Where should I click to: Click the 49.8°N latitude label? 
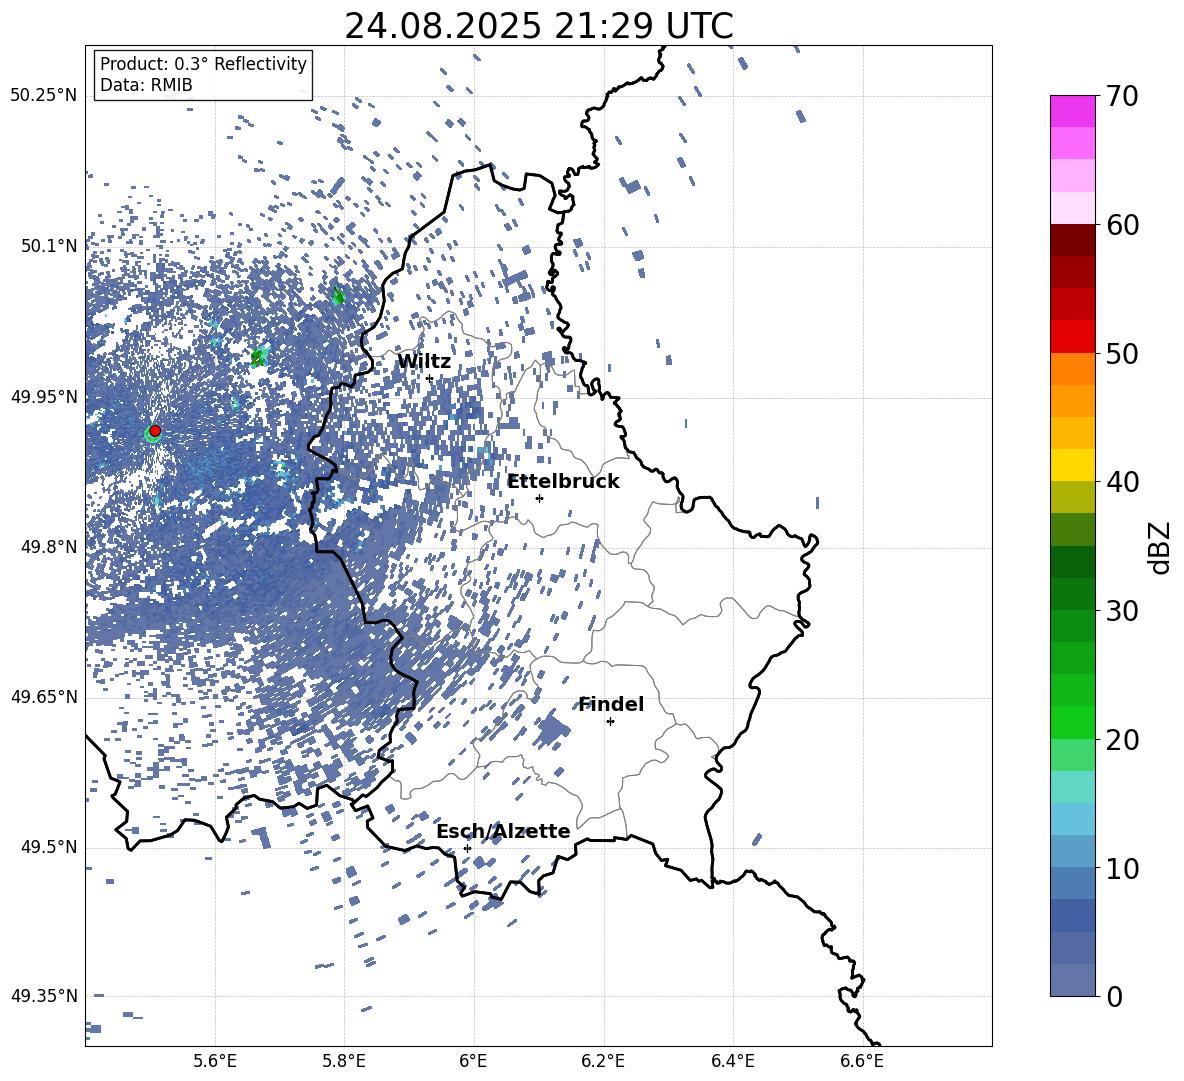(x=49, y=547)
